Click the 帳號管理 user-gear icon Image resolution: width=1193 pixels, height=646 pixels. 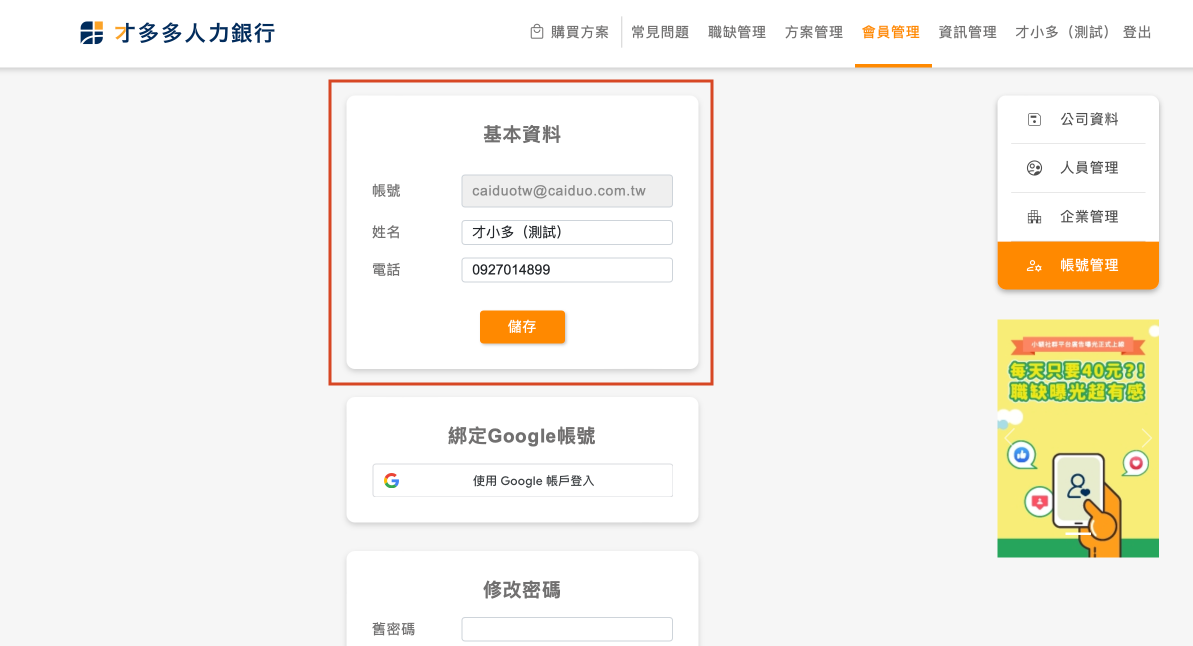1034,266
